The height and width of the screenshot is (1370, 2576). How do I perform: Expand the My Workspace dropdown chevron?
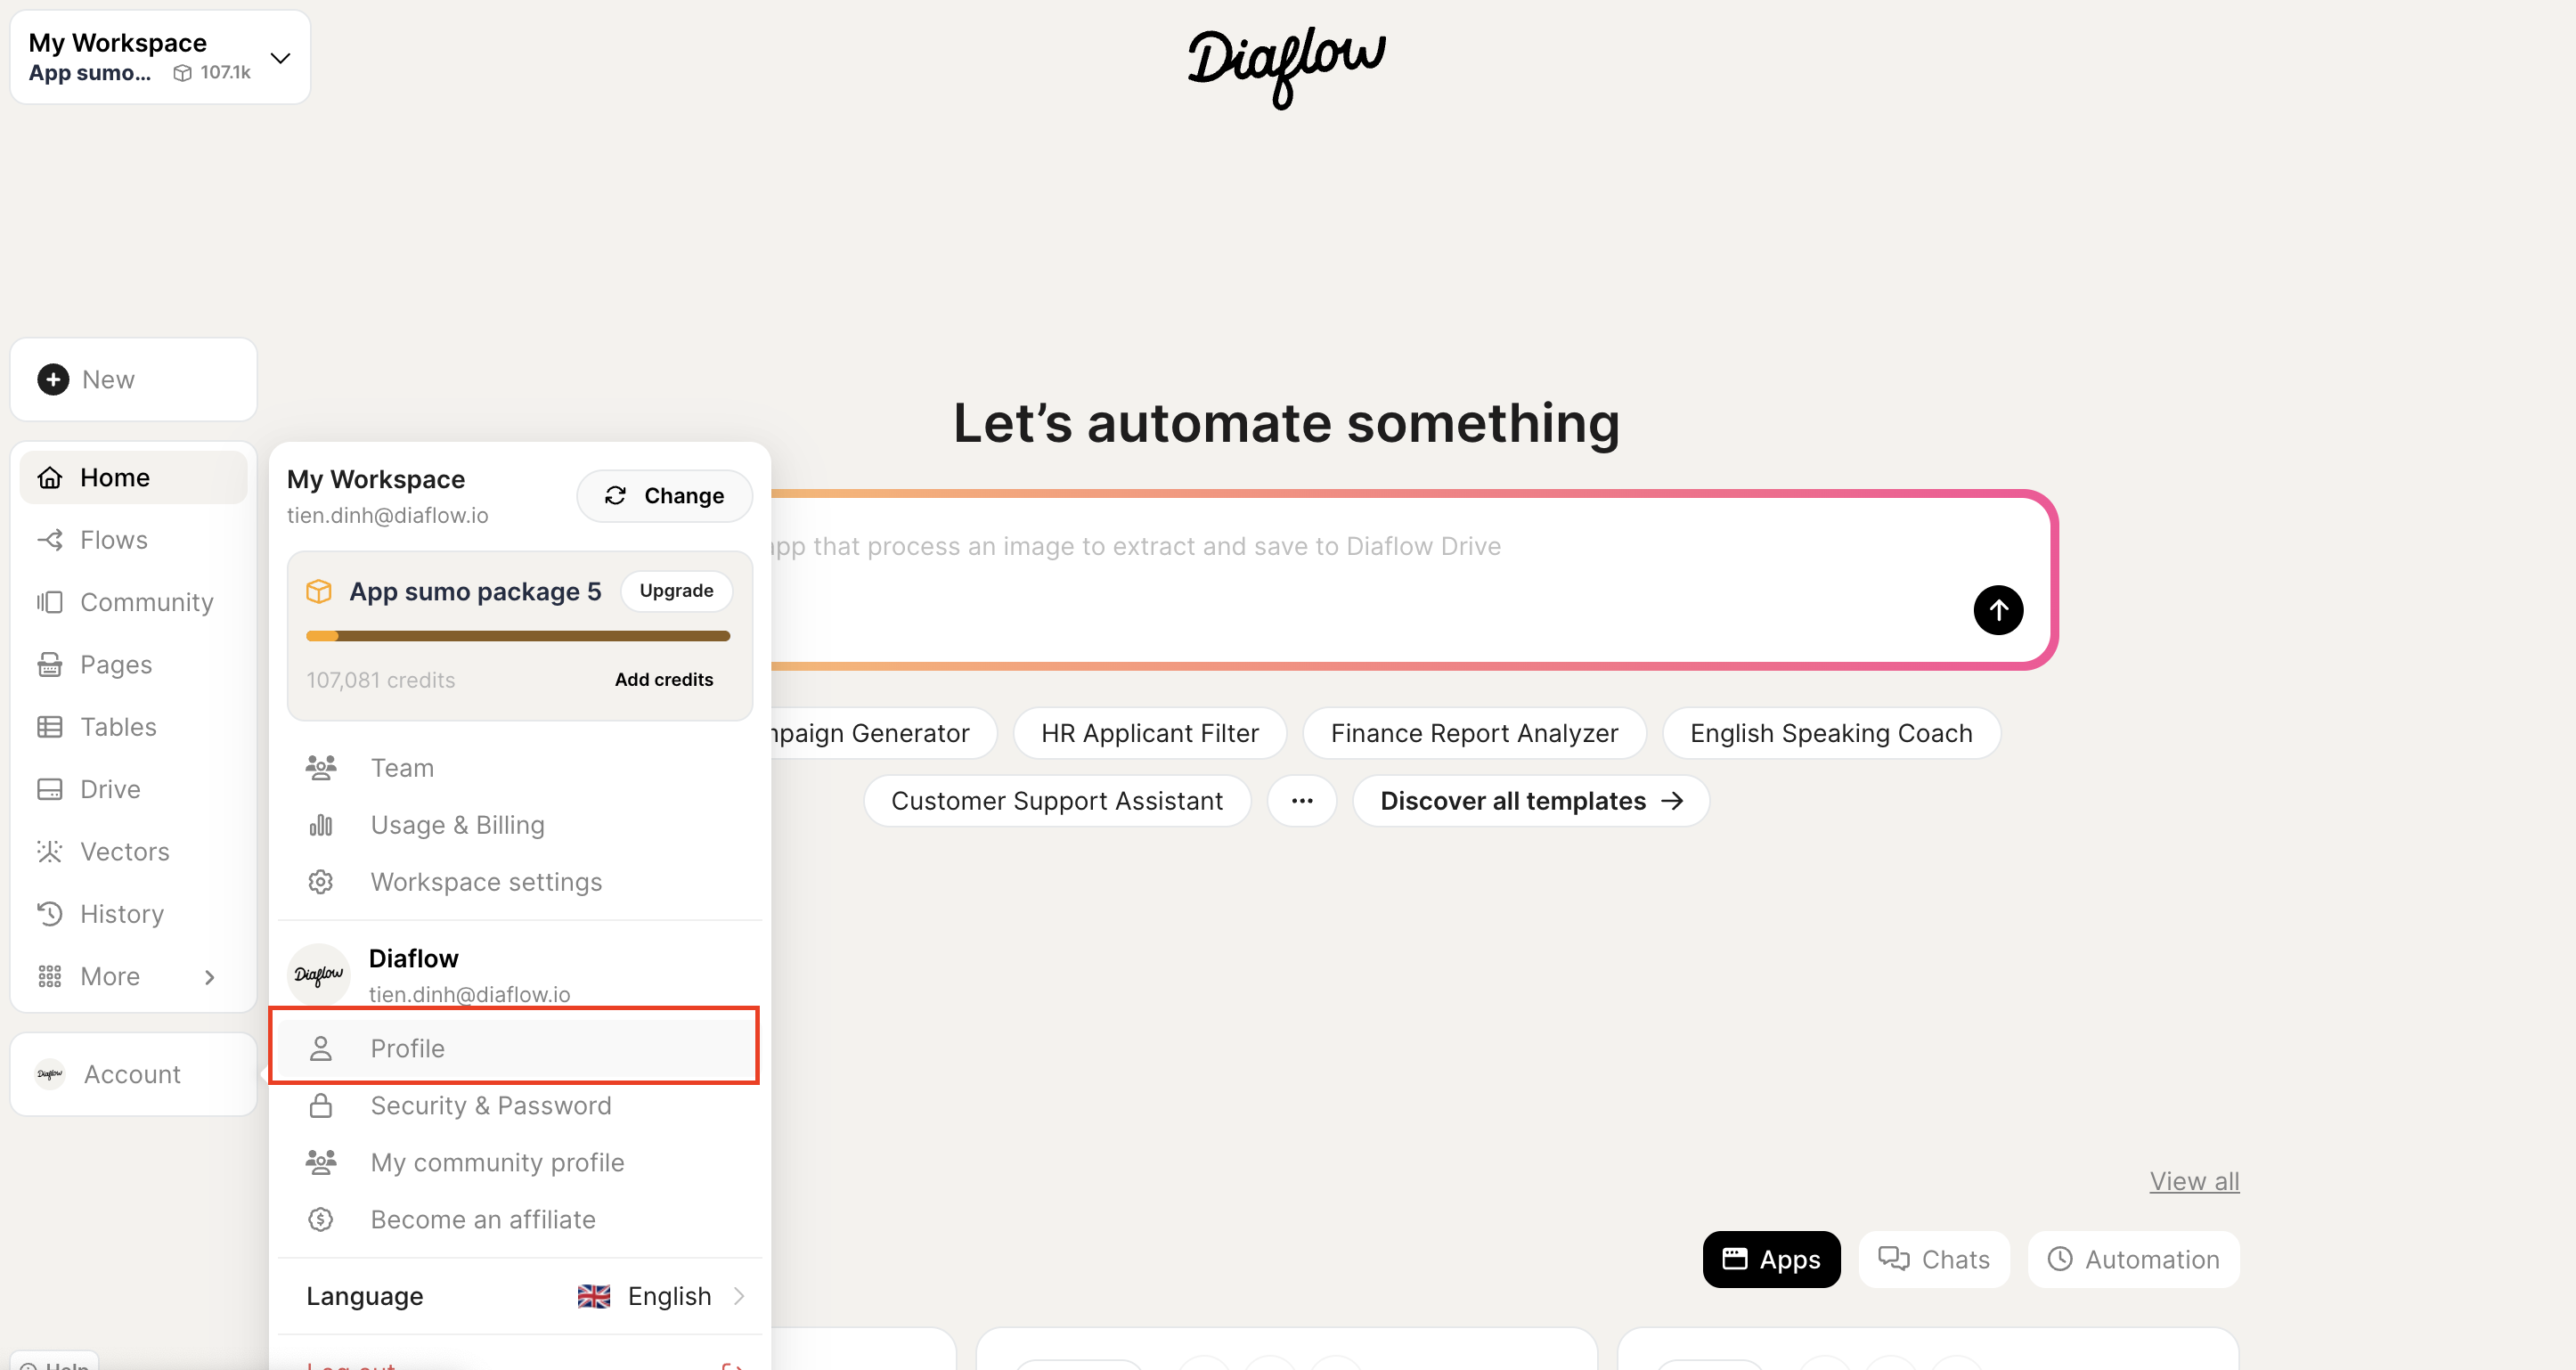point(281,58)
